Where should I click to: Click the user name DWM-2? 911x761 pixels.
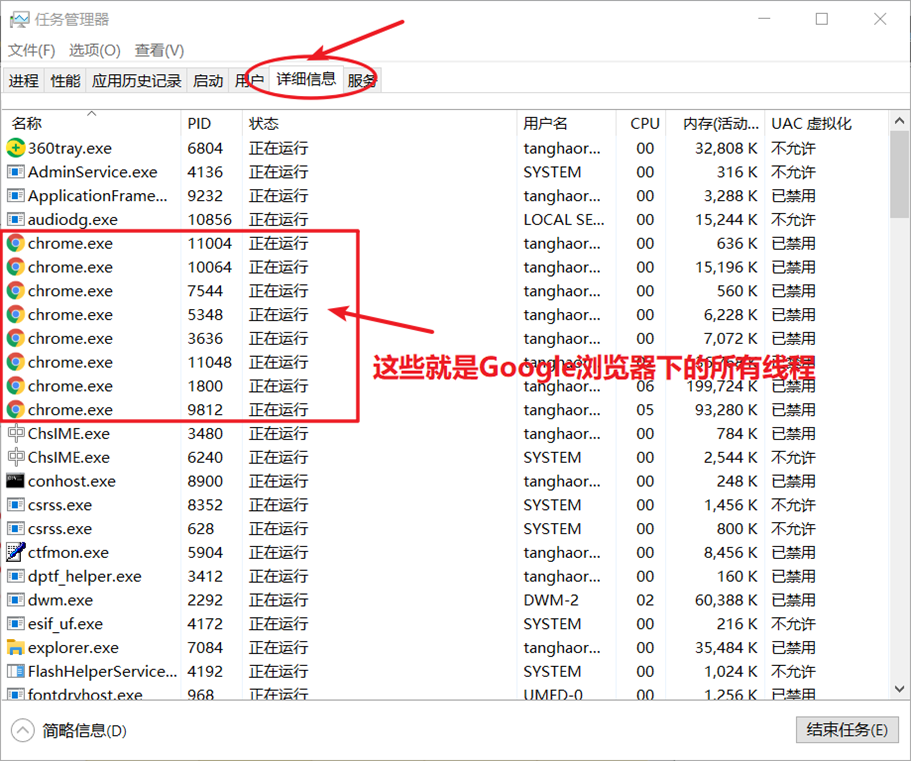[551, 600]
